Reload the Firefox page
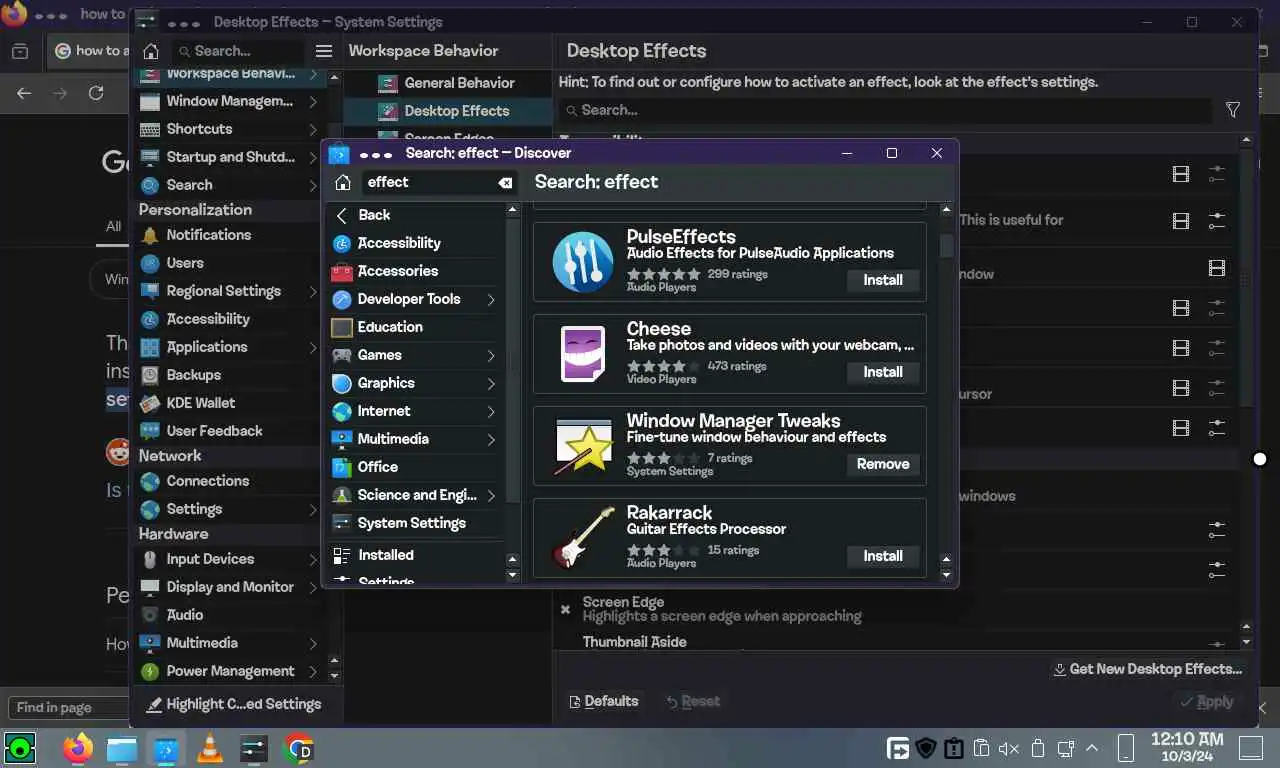 click(96, 93)
